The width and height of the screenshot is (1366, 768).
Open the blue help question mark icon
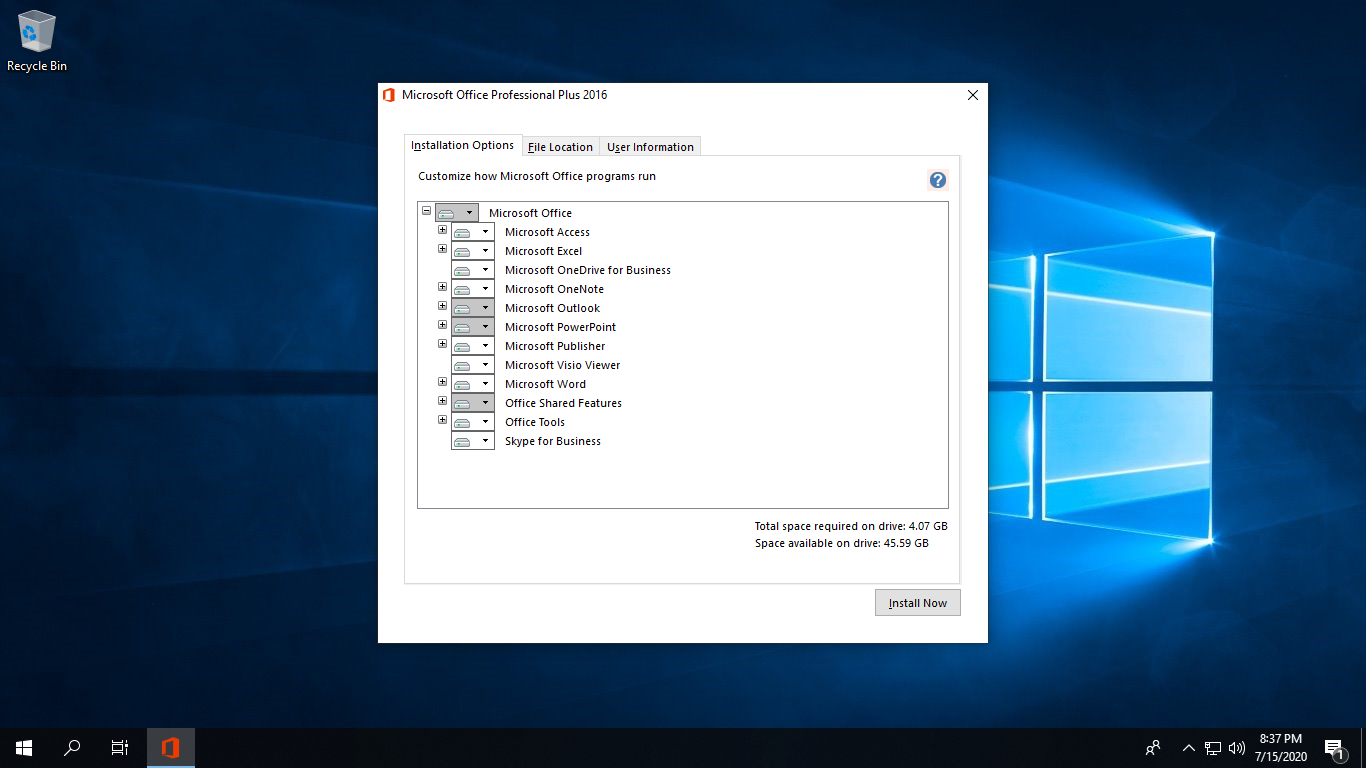coord(938,180)
